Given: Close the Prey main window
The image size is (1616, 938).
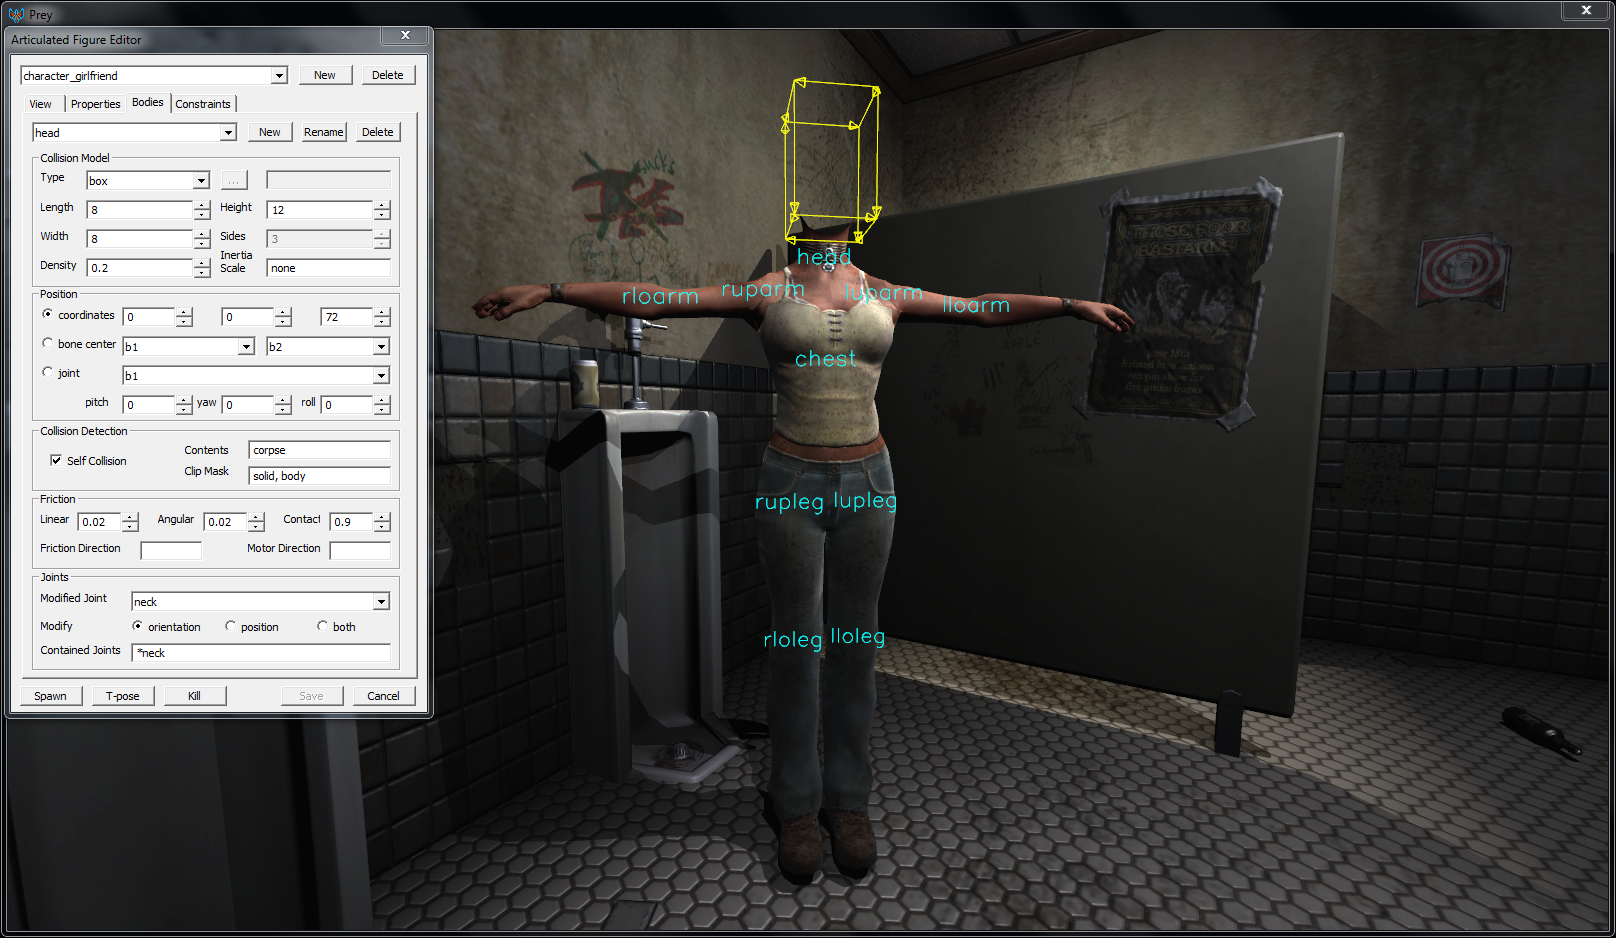Looking at the screenshot, I should click(1586, 10).
